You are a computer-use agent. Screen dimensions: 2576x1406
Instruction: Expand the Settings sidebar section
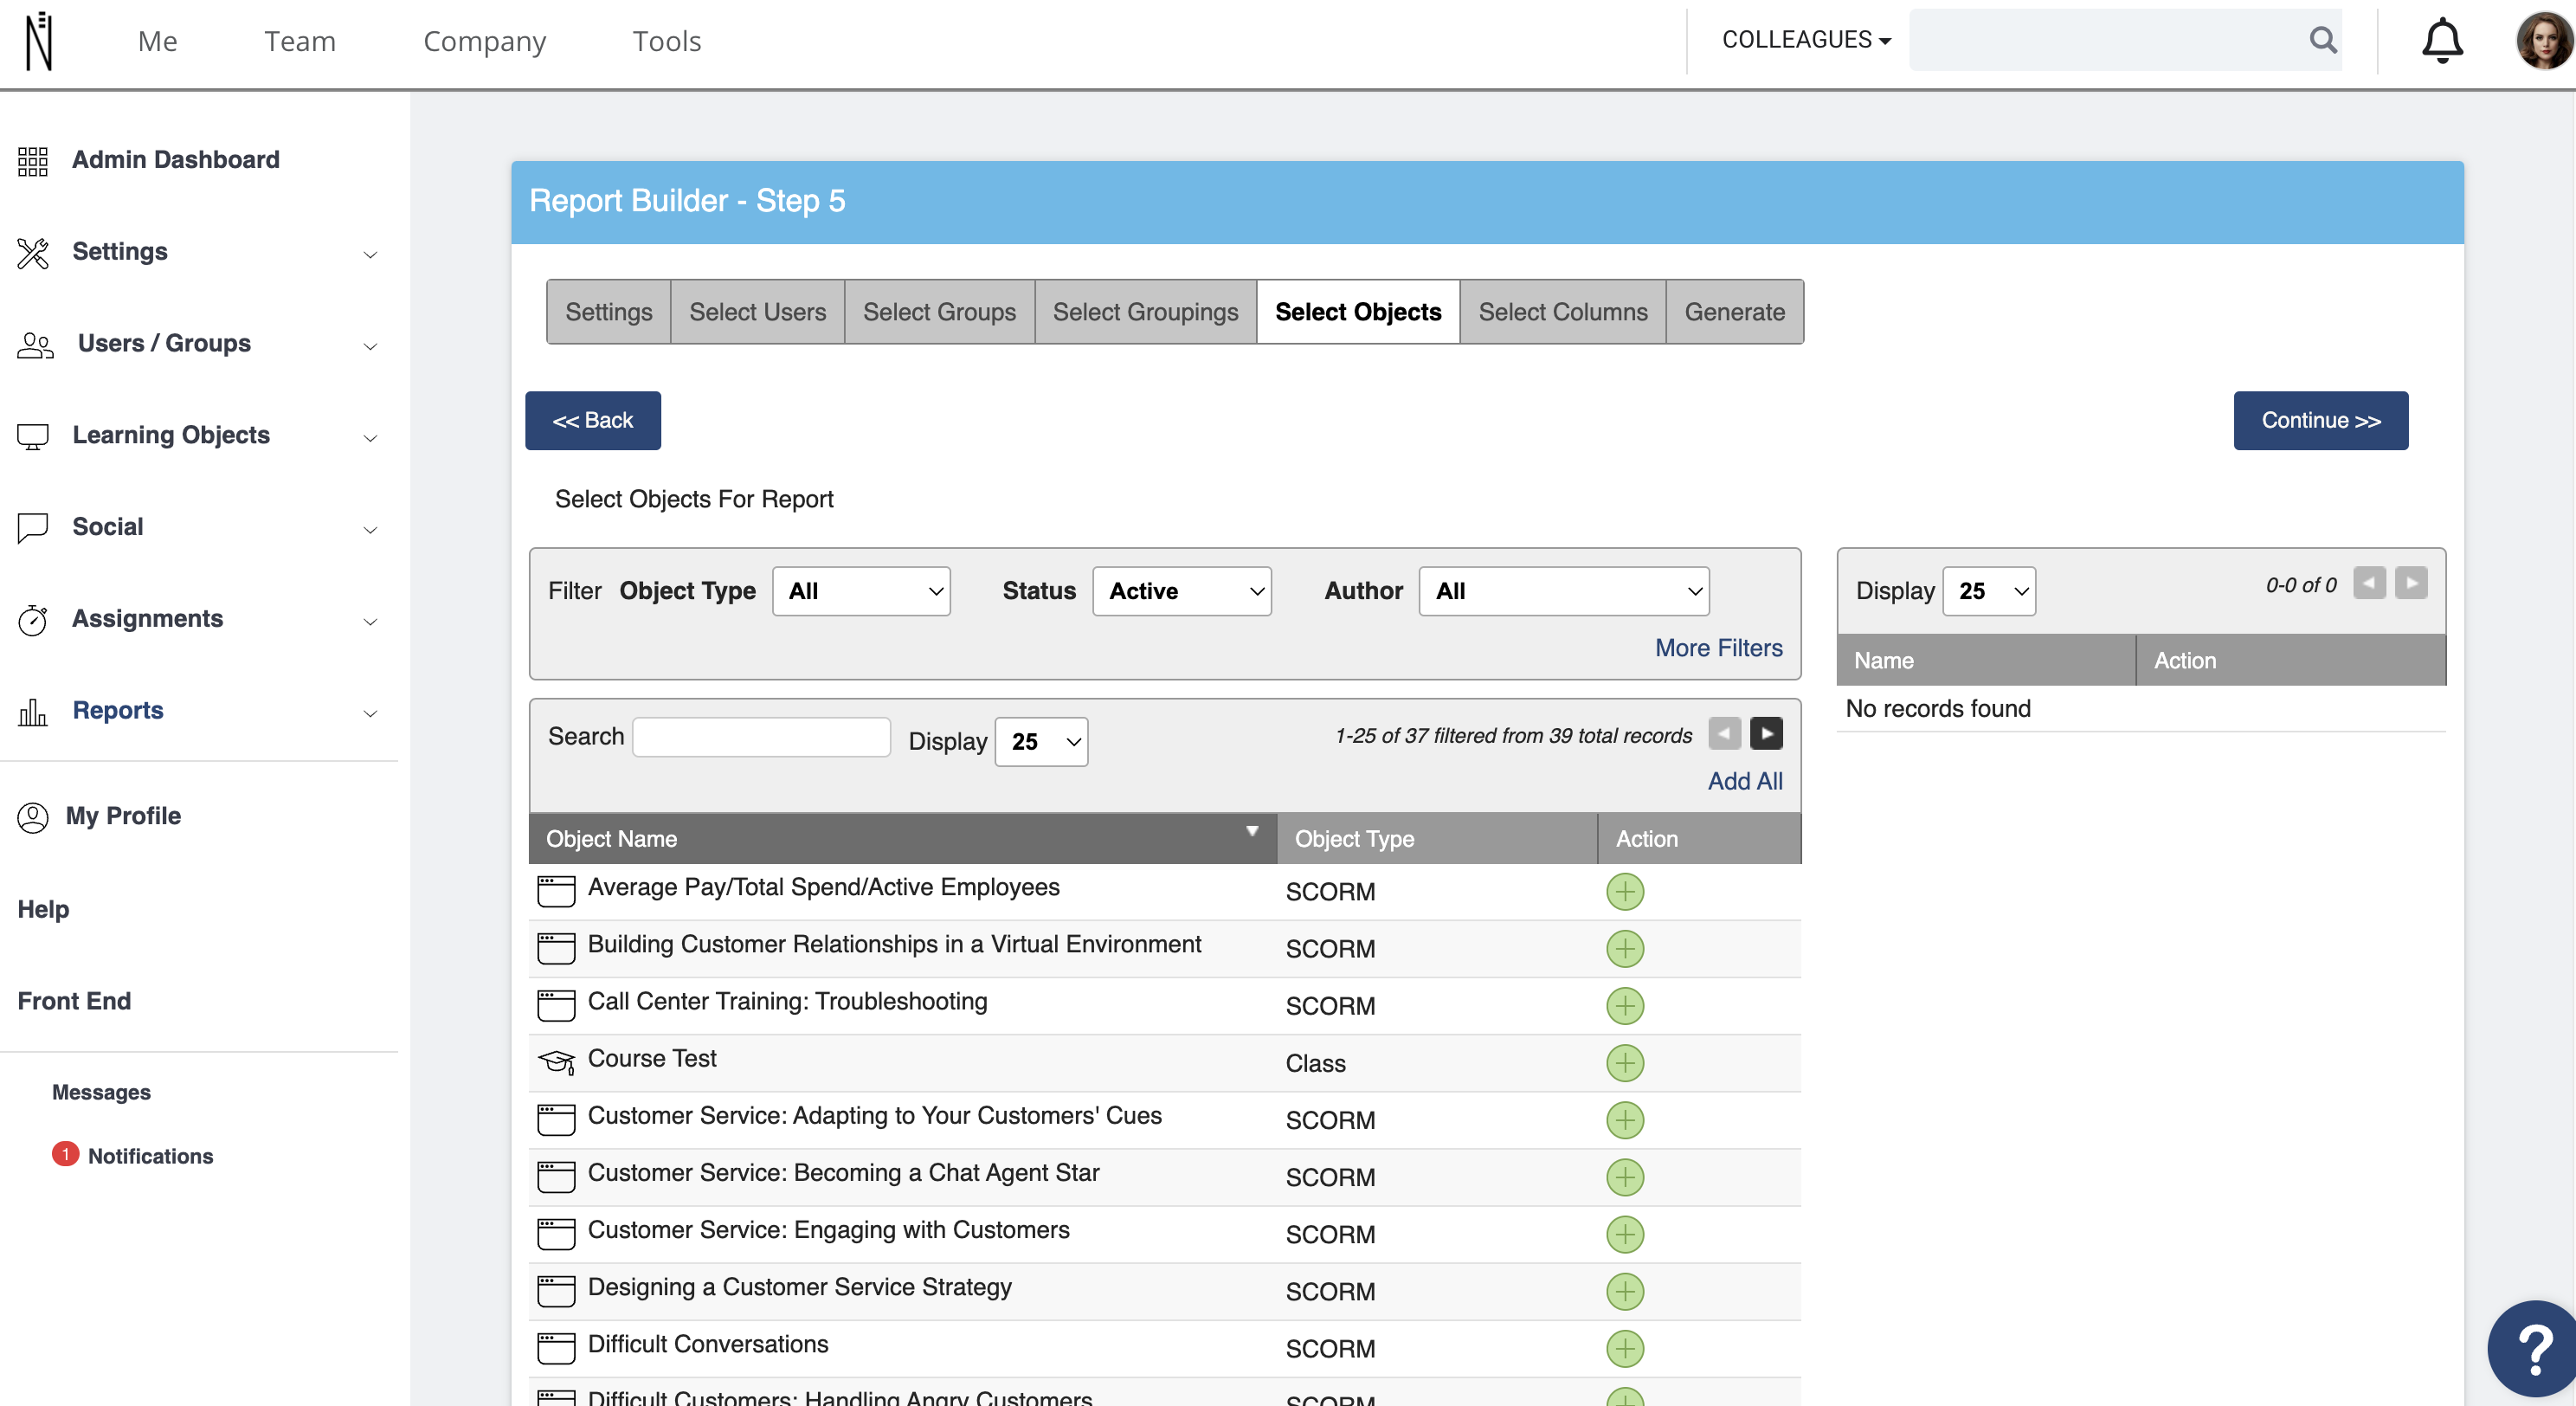click(x=370, y=254)
